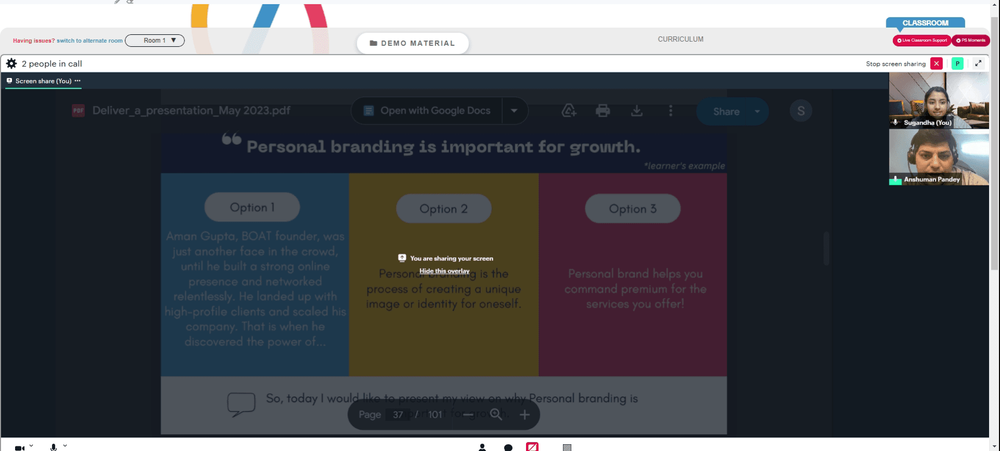The image size is (1000, 451).
Task: Expand microphone options chevron
Action: click(65, 446)
